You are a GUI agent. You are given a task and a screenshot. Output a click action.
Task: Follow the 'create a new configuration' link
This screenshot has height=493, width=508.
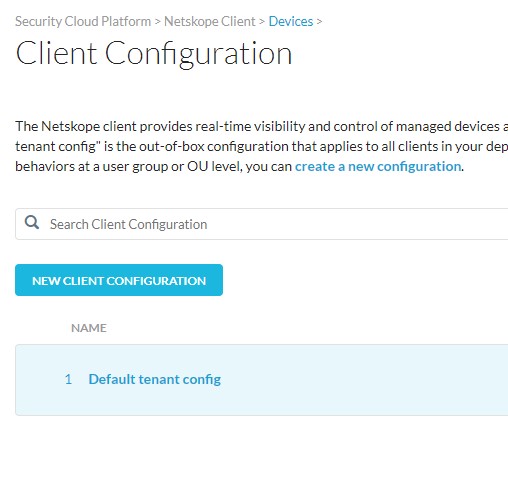[x=378, y=166]
